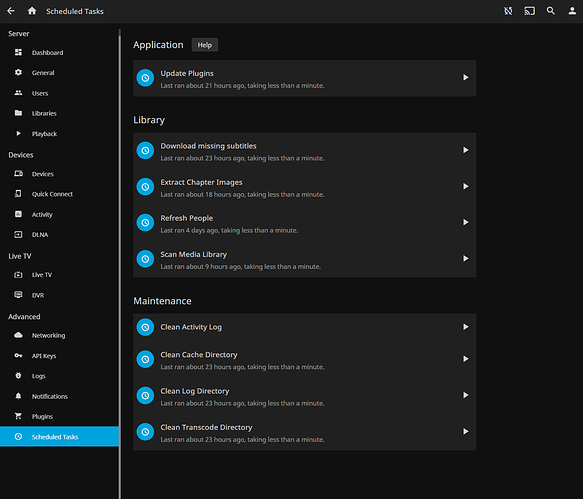Viewport: 583px width, 499px height.
Task: Open General settings menu item
Action: tap(59, 73)
